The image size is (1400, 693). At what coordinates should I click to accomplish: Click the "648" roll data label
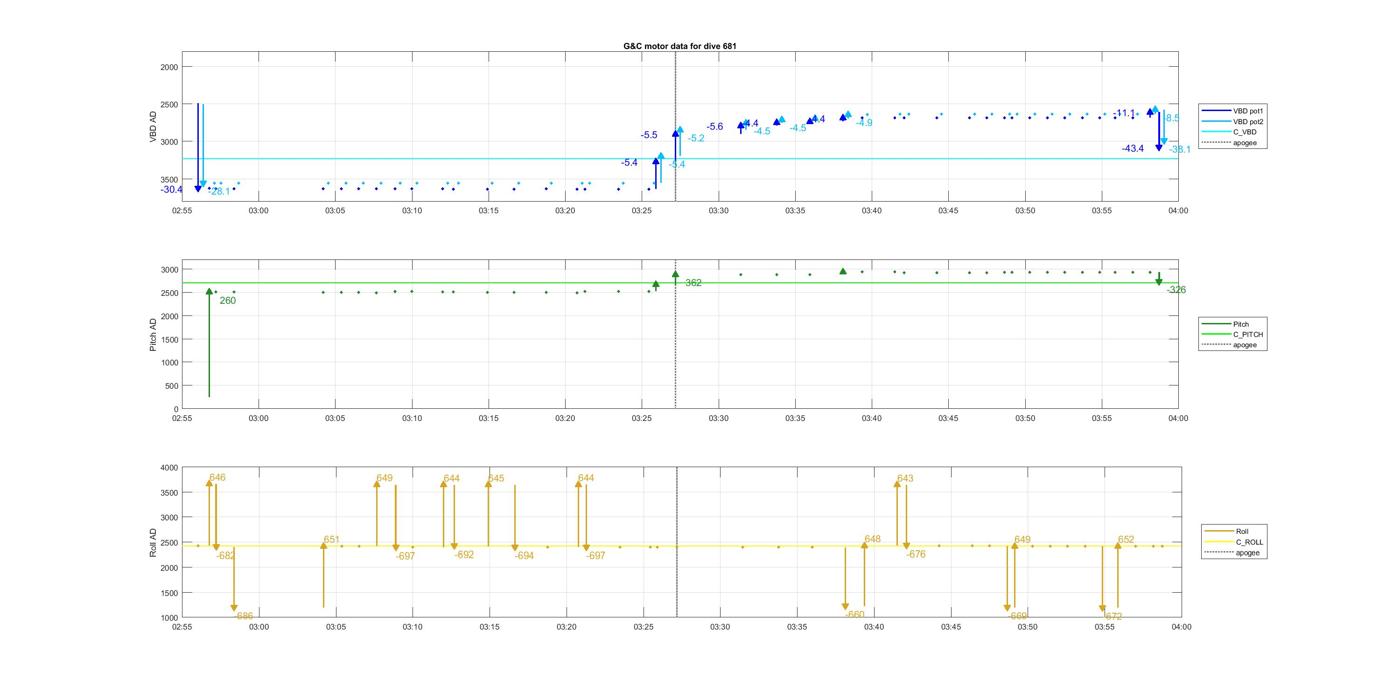873,539
